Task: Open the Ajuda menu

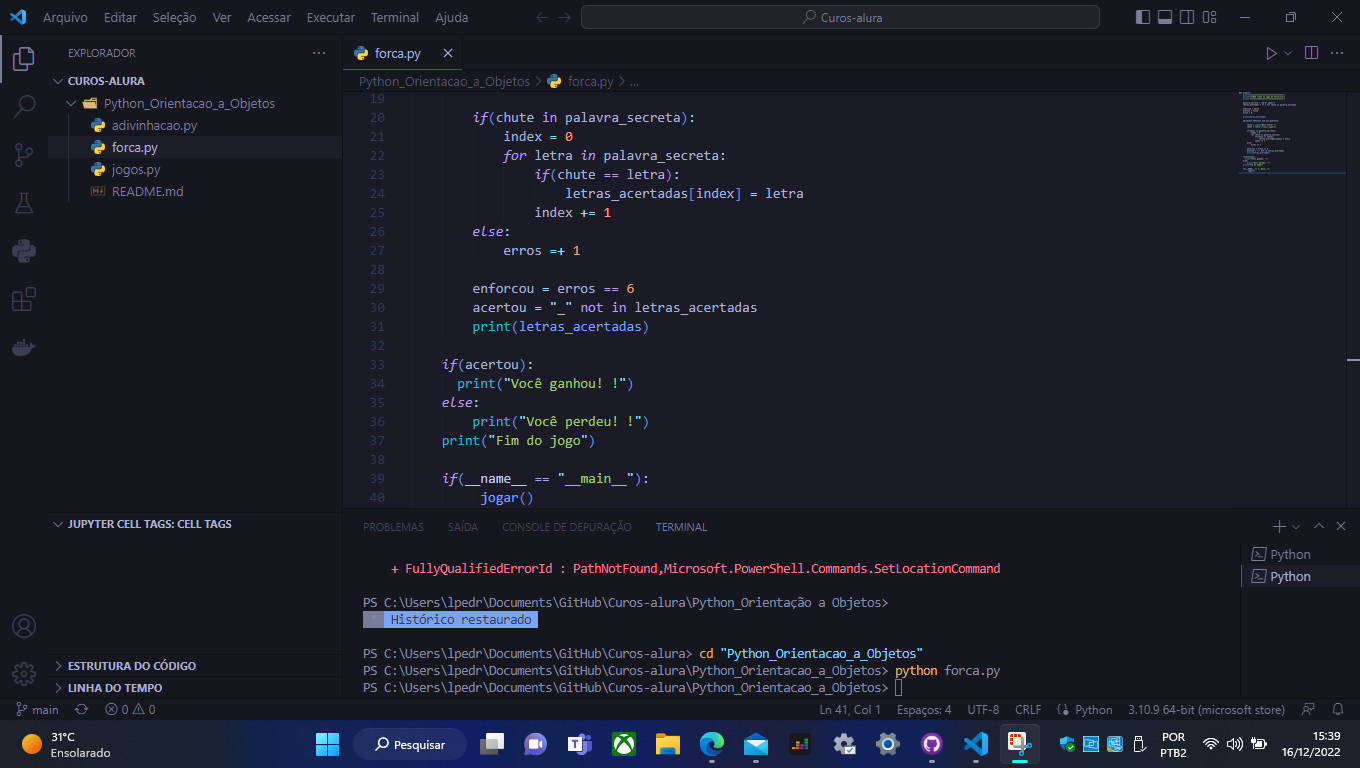Action: tap(452, 17)
